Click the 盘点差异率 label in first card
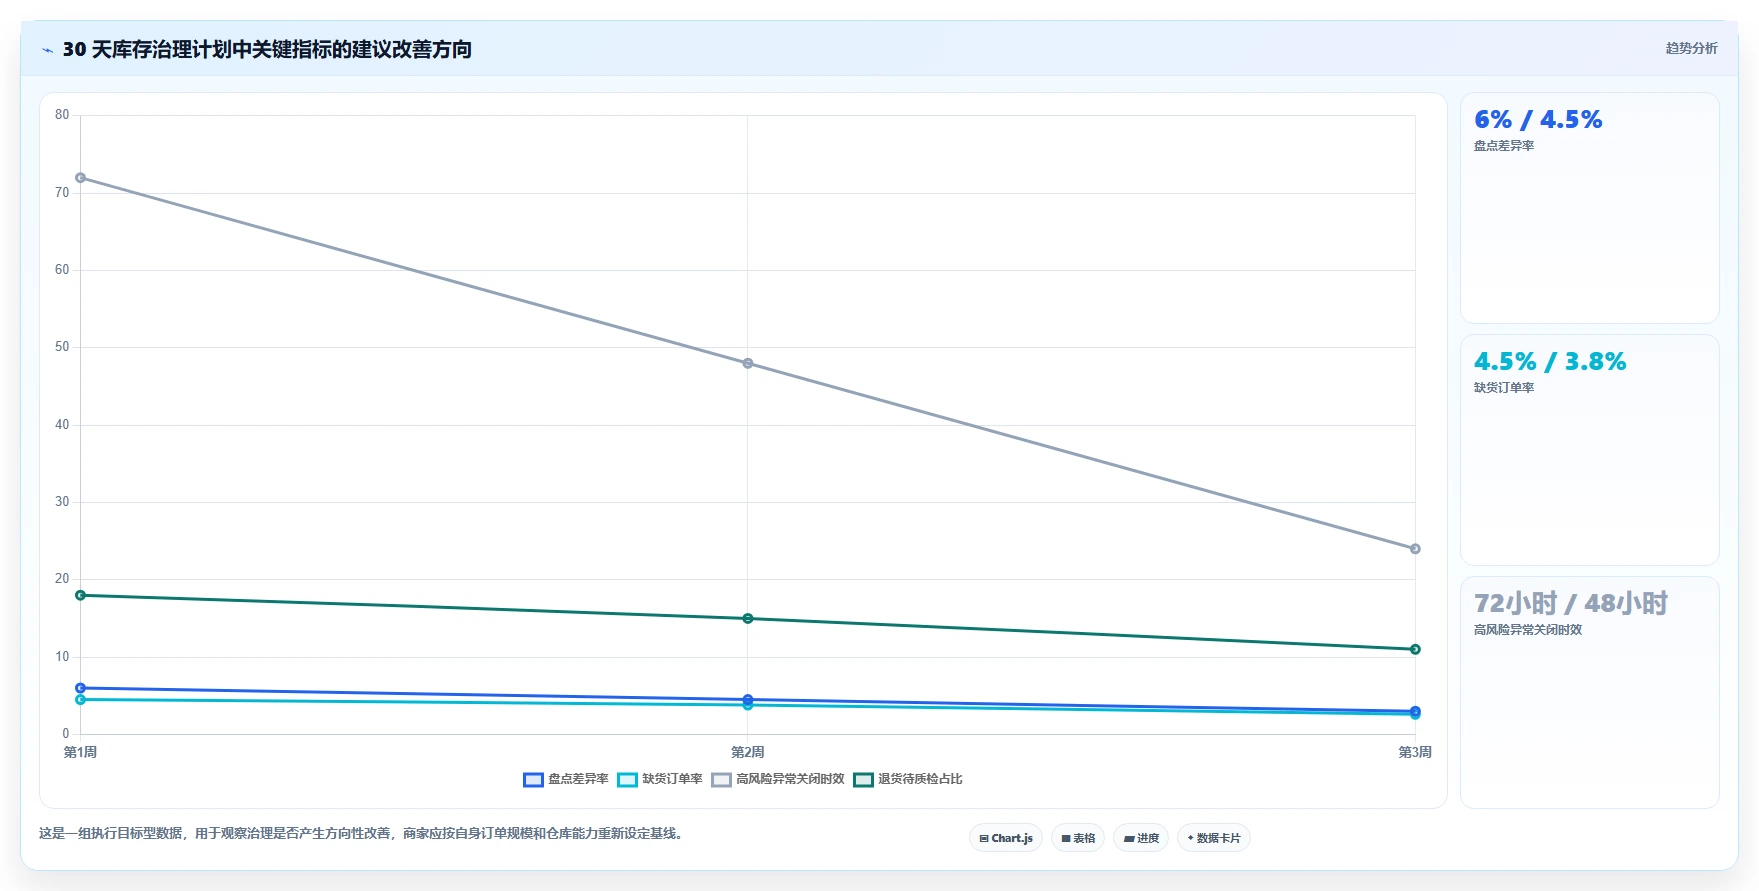The image size is (1759, 891). pos(1504,146)
